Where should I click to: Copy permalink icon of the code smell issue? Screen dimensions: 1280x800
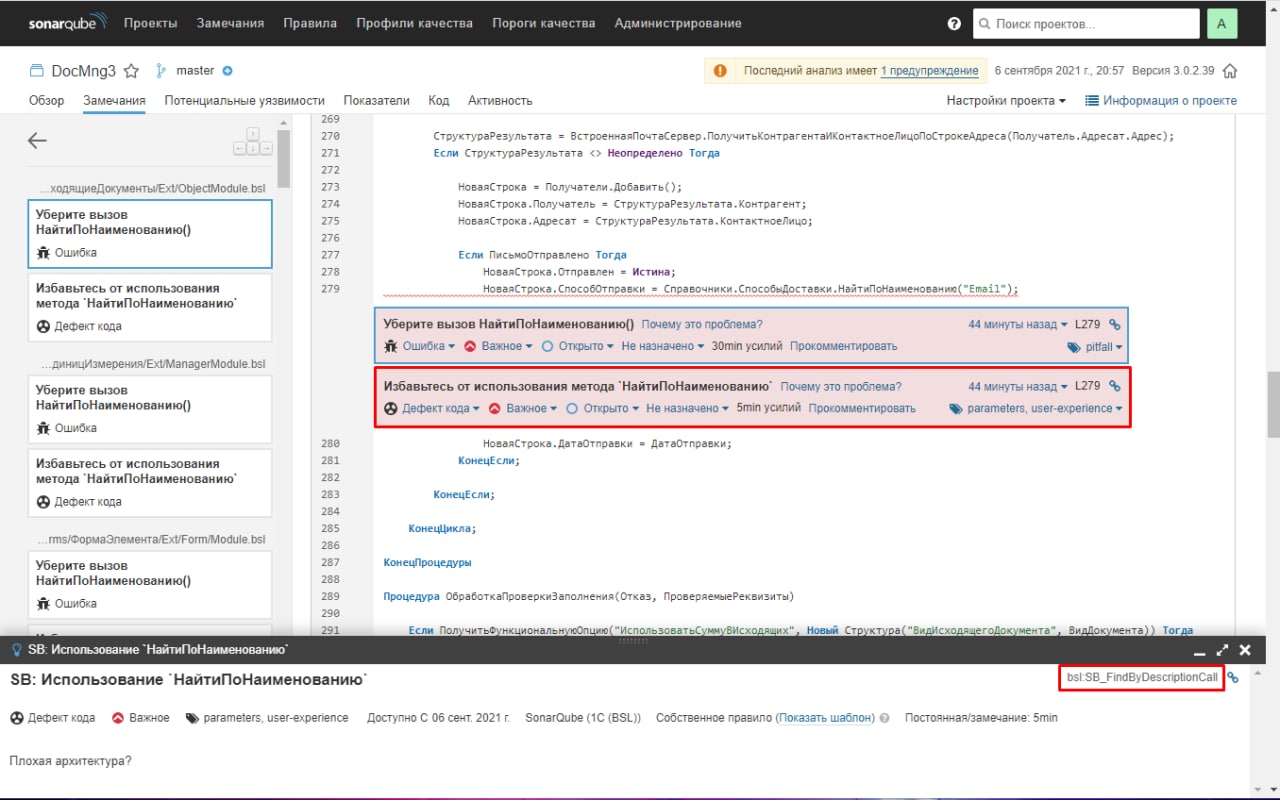[x=1115, y=386]
